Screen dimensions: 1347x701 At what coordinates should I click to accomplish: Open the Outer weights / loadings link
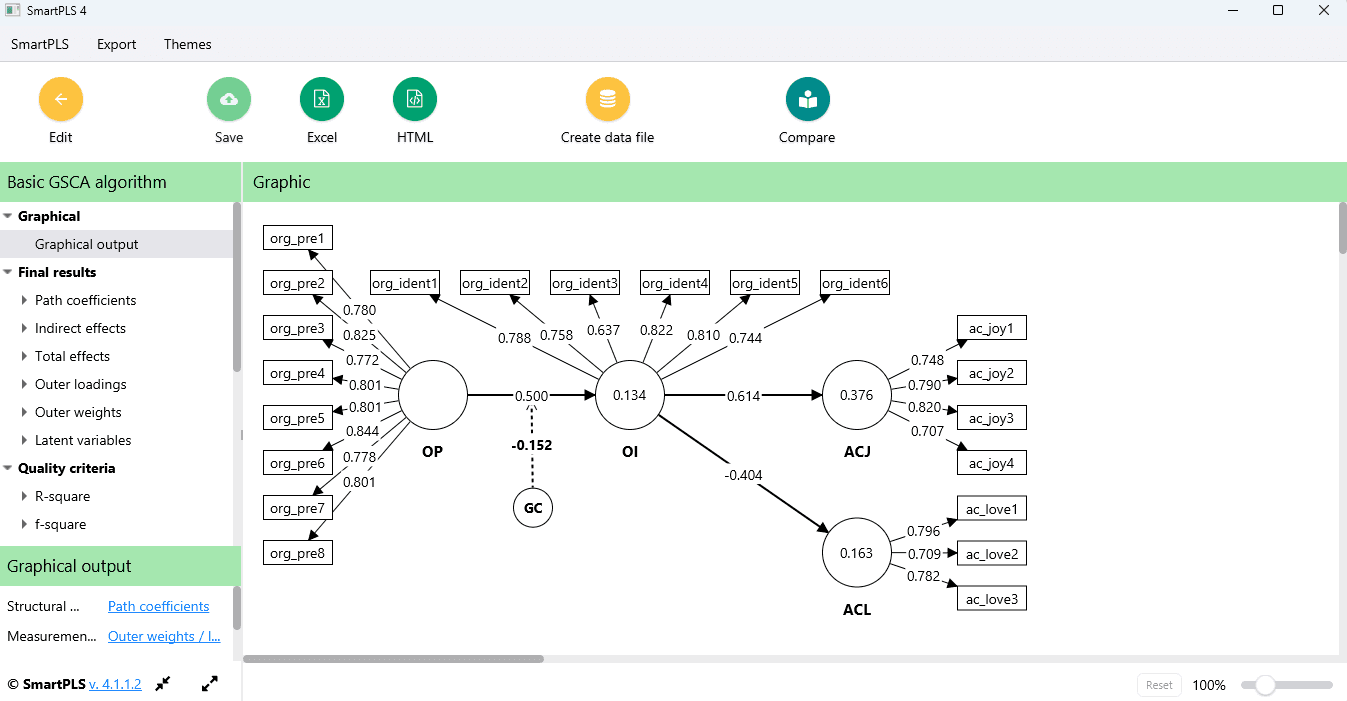164,636
